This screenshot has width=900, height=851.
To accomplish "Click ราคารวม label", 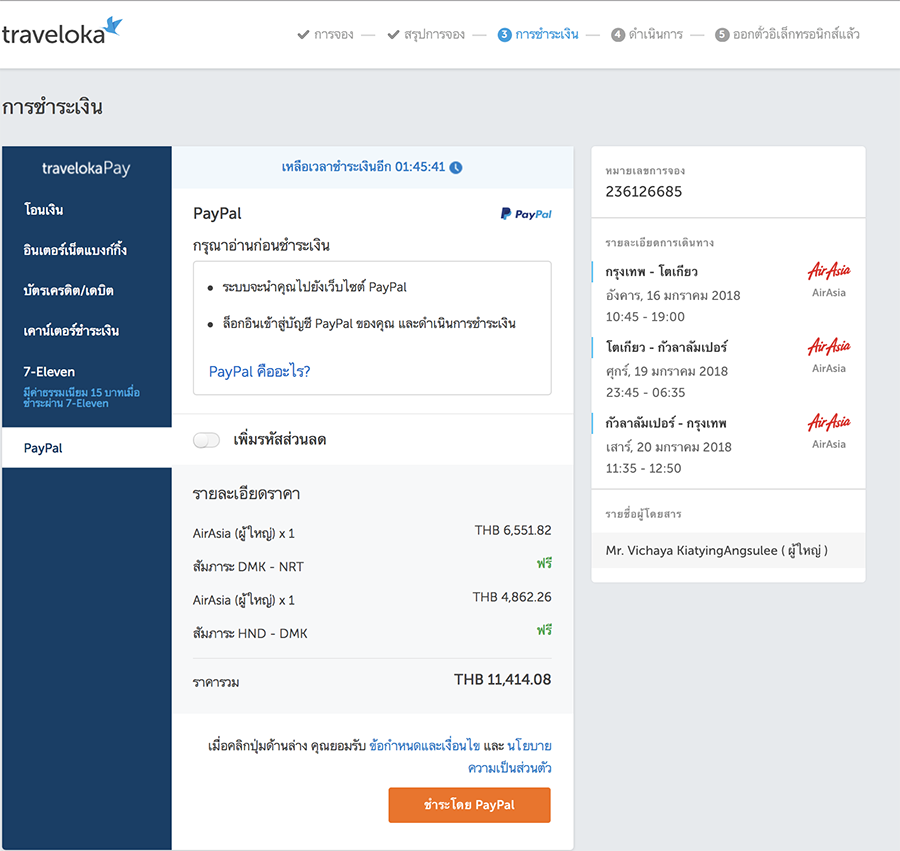I will [x=216, y=682].
